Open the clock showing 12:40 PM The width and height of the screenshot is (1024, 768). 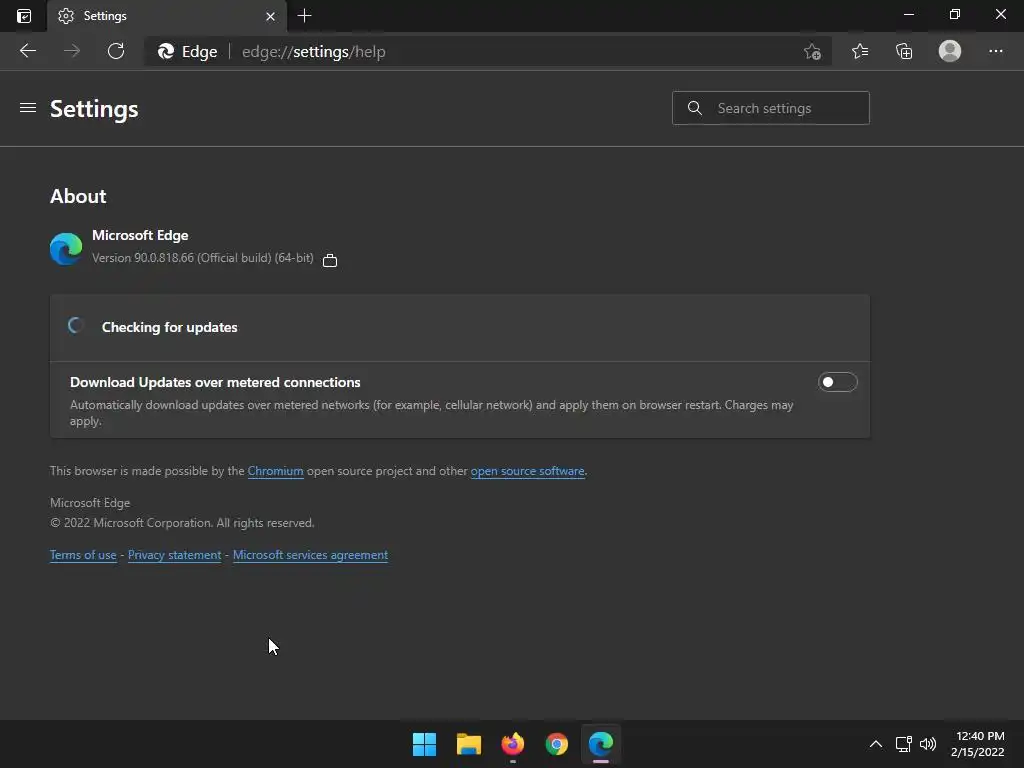coord(978,744)
